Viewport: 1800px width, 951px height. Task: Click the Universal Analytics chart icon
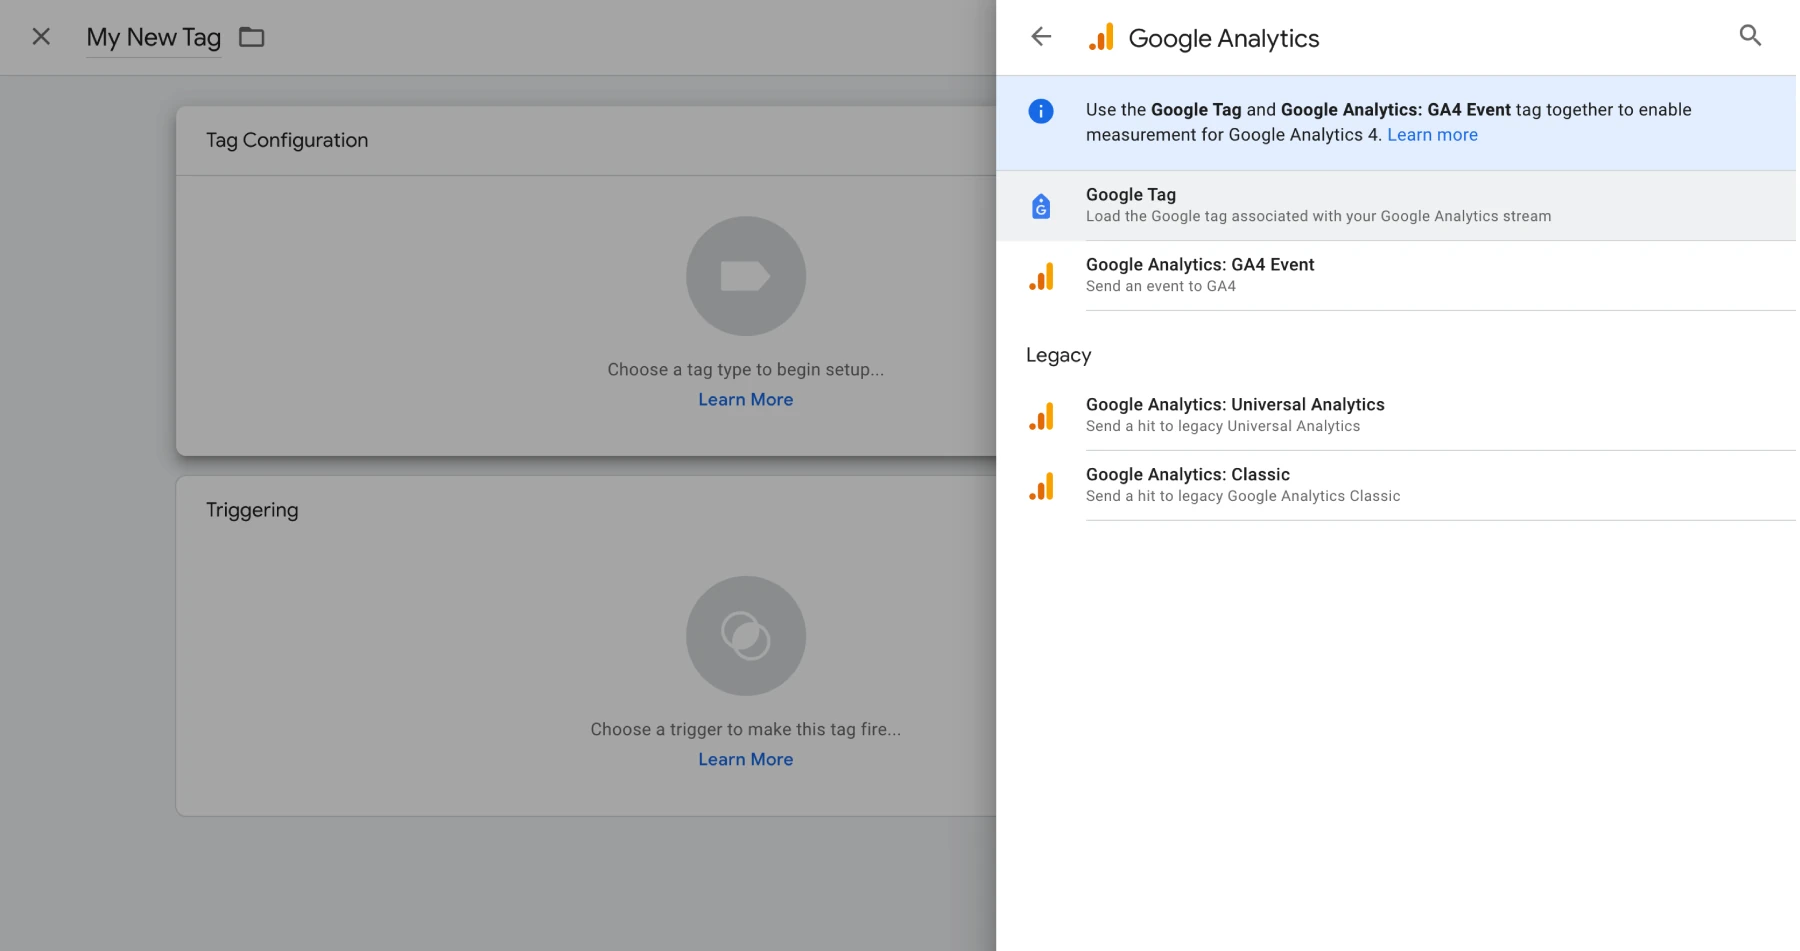(x=1041, y=417)
